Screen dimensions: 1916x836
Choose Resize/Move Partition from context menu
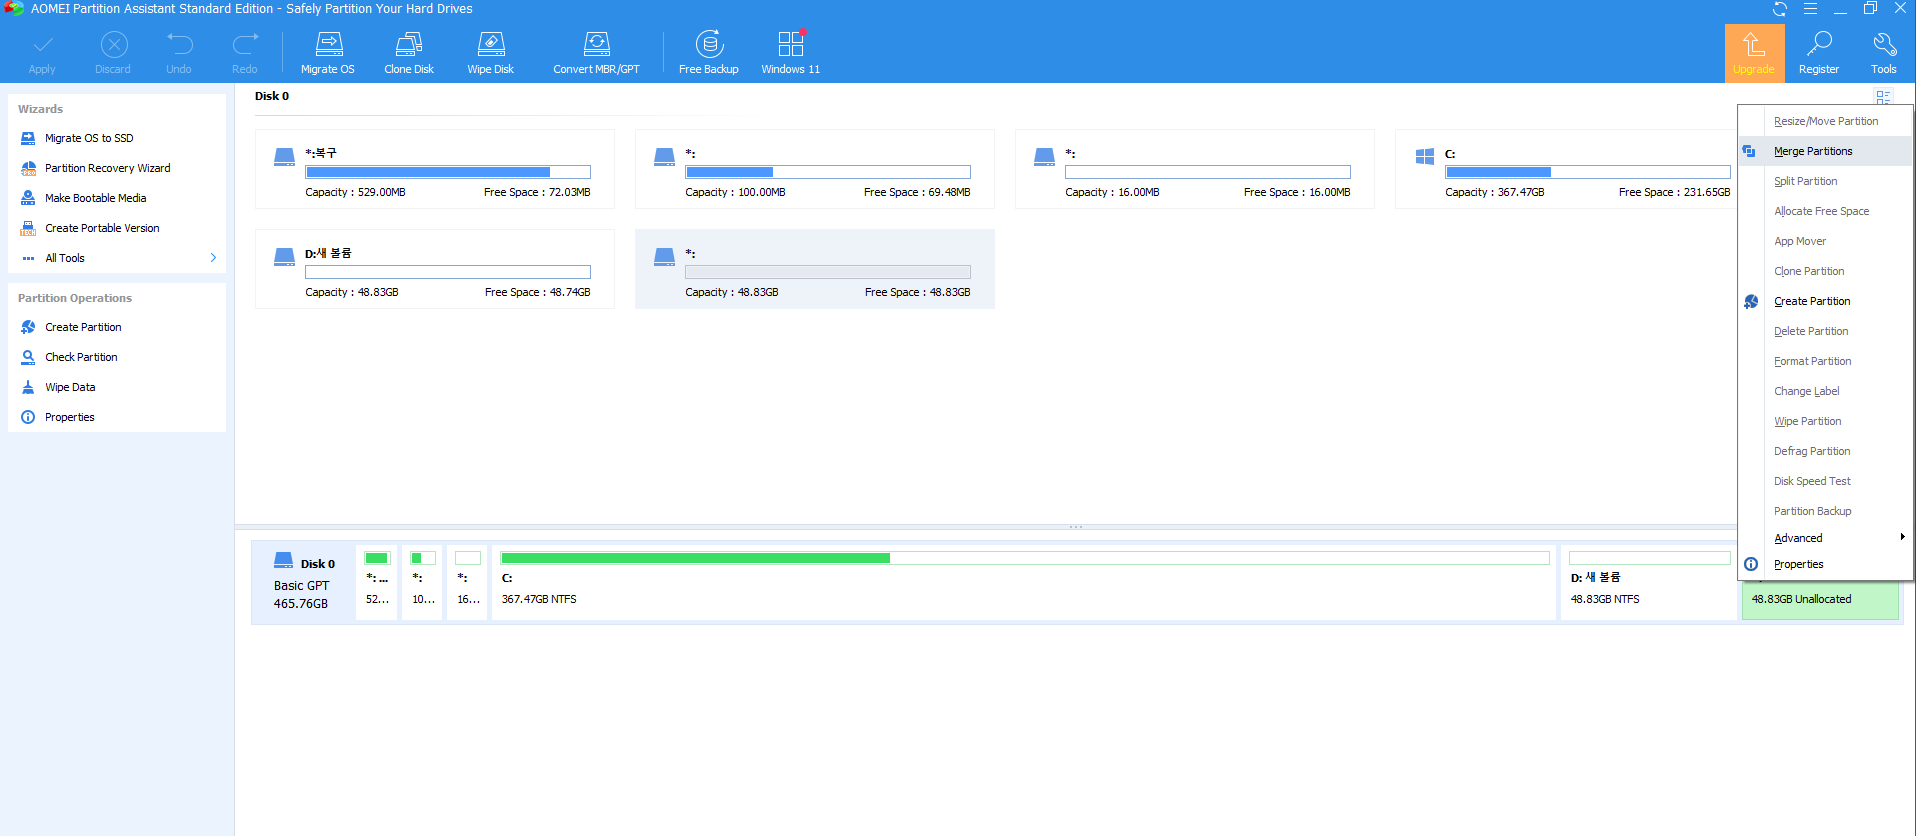(x=1826, y=121)
